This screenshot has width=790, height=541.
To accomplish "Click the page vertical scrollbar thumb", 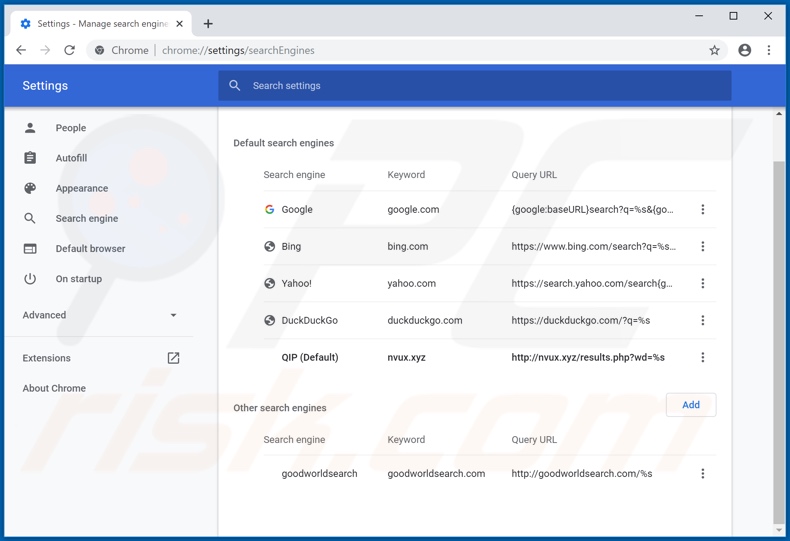I will coord(778,343).
